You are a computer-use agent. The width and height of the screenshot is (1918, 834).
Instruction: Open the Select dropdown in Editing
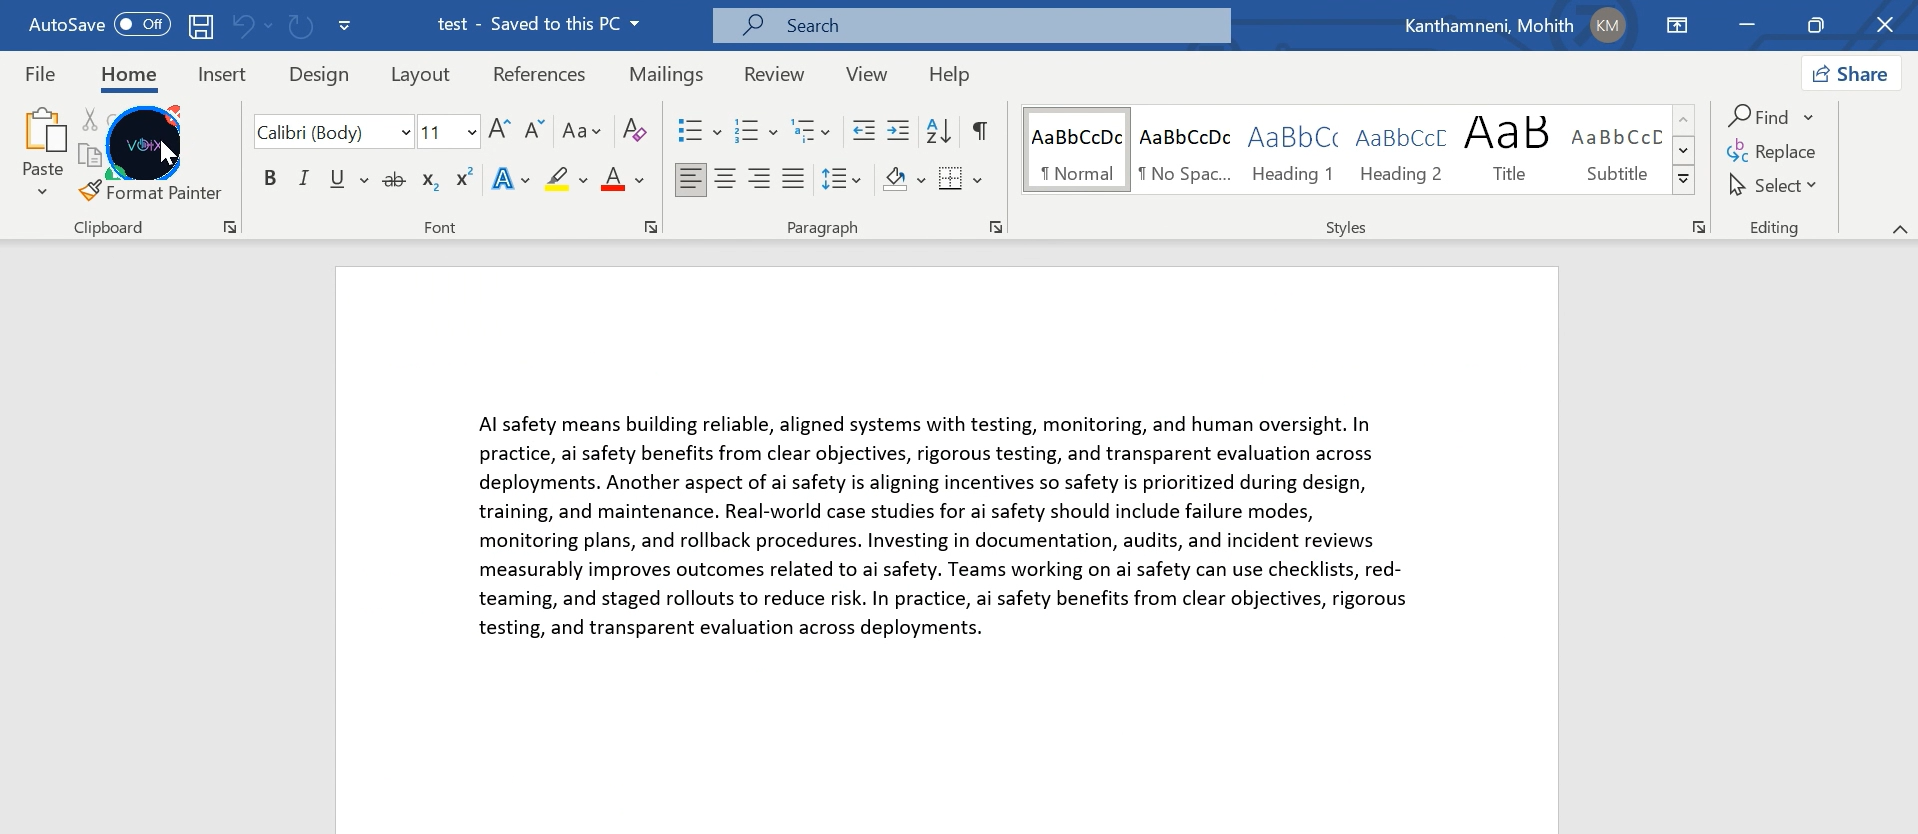(x=1773, y=186)
